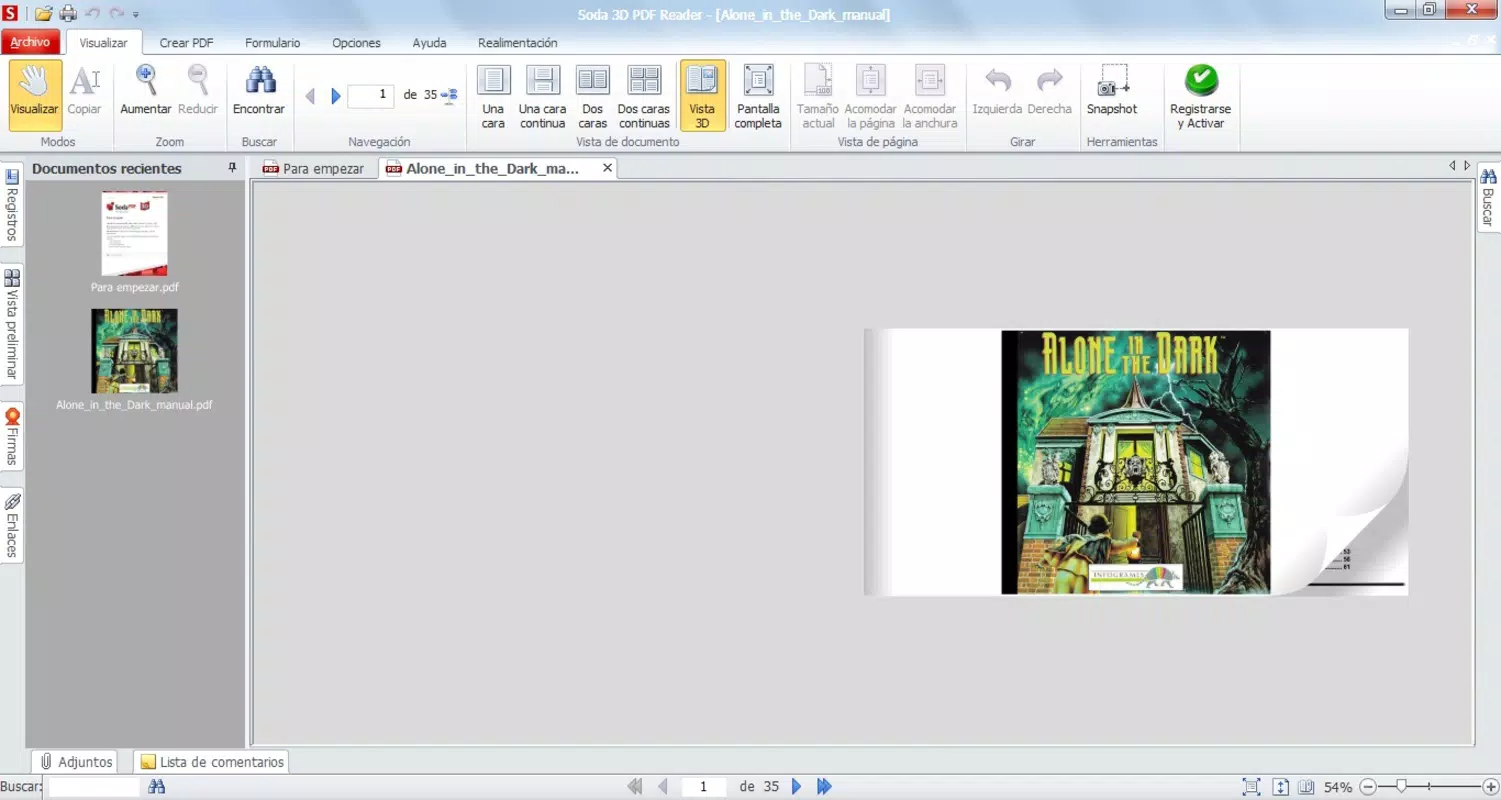Open the Adjuntos bottom tab

(76, 762)
